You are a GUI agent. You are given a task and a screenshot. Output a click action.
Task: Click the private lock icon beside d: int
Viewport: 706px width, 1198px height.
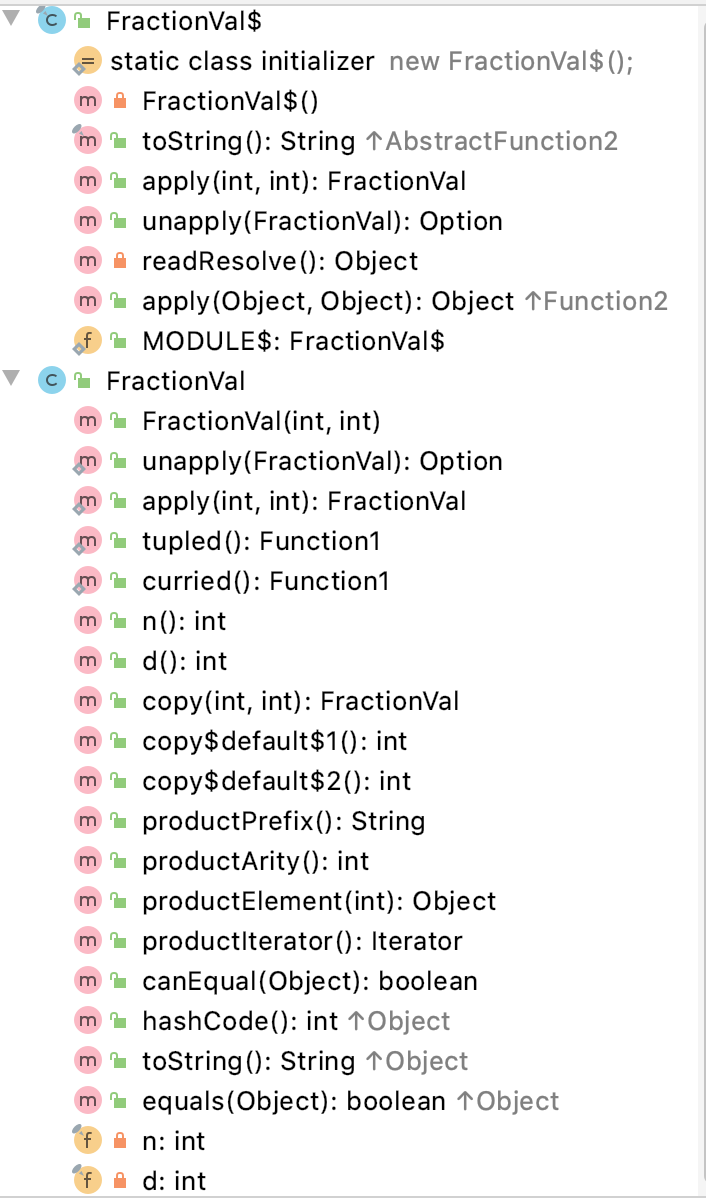pyautogui.click(x=119, y=1181)
